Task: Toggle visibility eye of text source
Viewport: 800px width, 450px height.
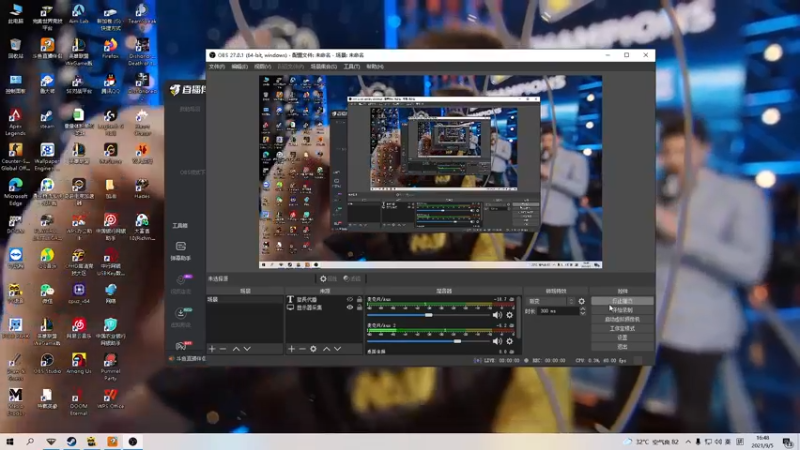Action: click(x=349, y=300)
